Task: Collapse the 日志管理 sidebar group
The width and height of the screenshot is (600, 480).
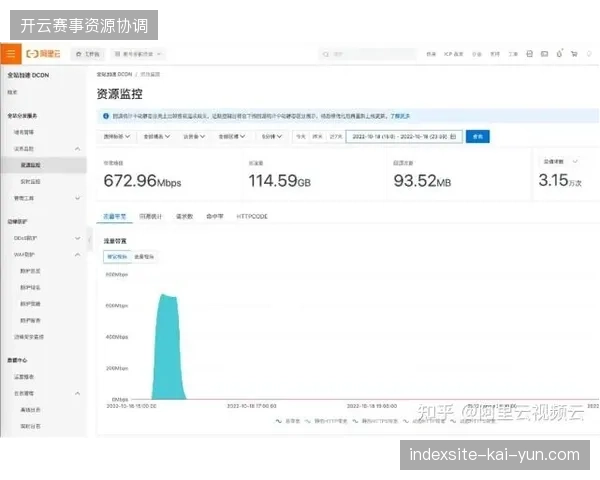Action: (77, 393)
